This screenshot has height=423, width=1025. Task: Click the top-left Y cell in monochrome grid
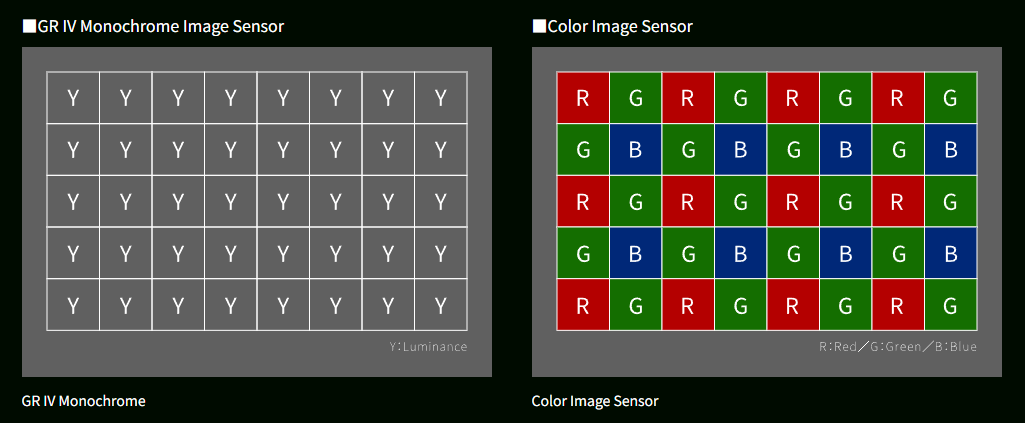(x=73, y=98)
